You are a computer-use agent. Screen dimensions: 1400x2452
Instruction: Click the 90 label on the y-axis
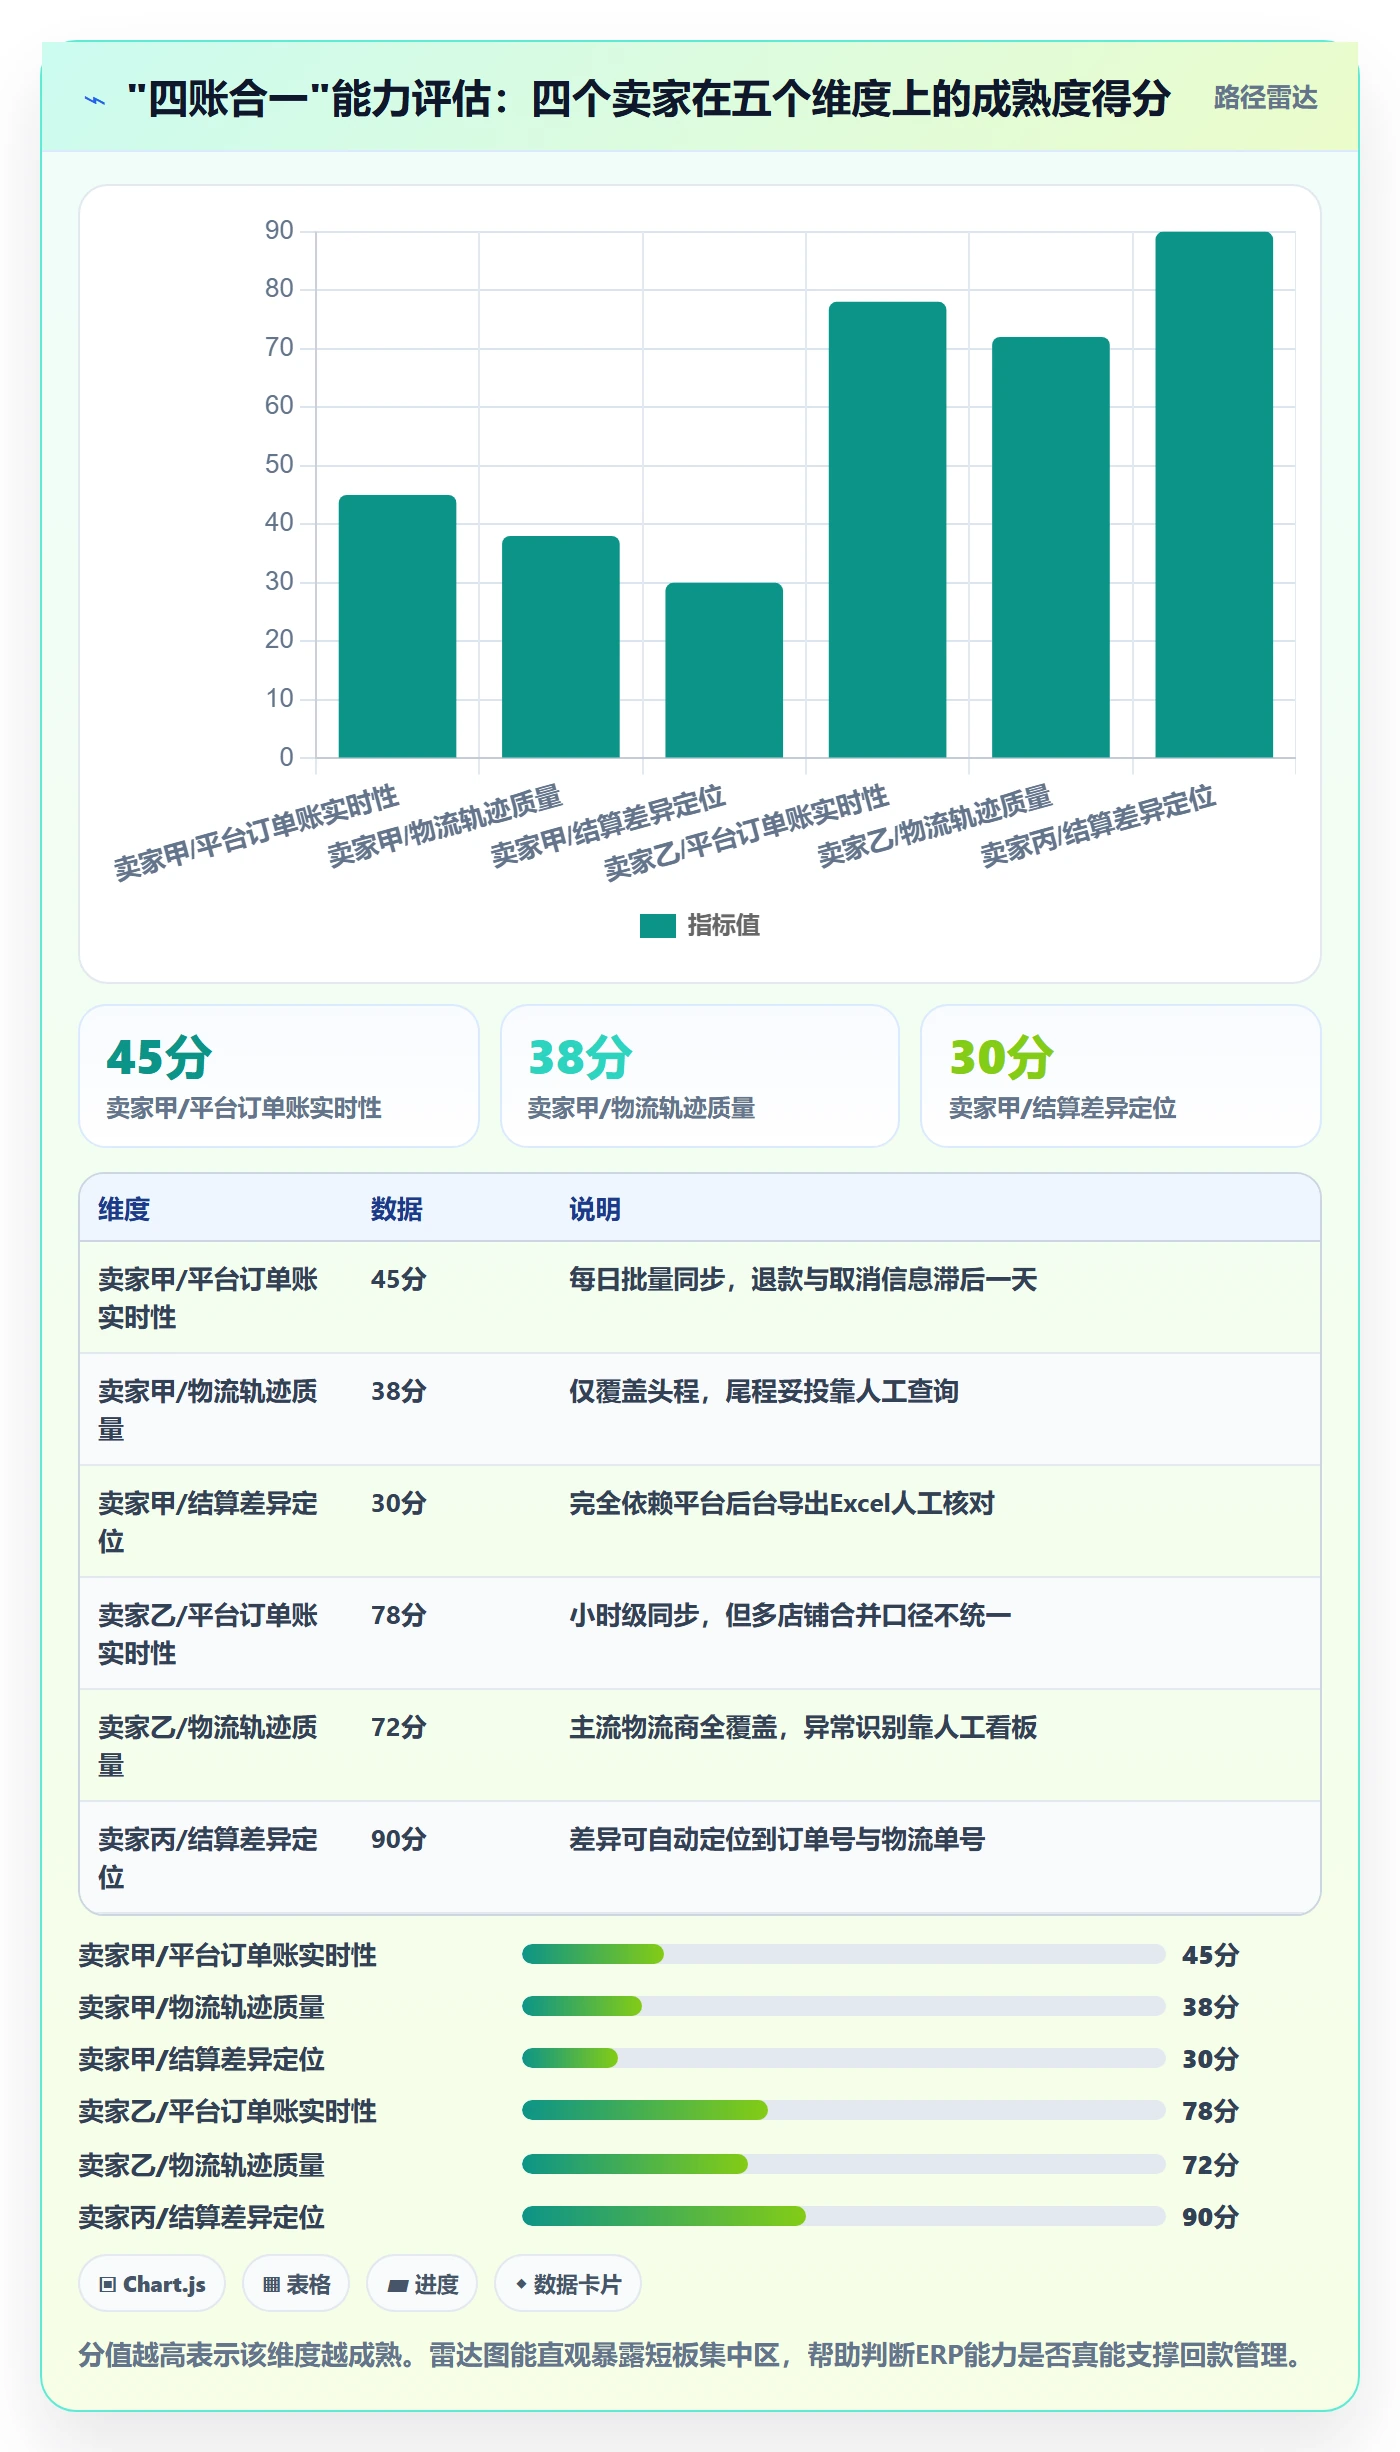[279, 231]
